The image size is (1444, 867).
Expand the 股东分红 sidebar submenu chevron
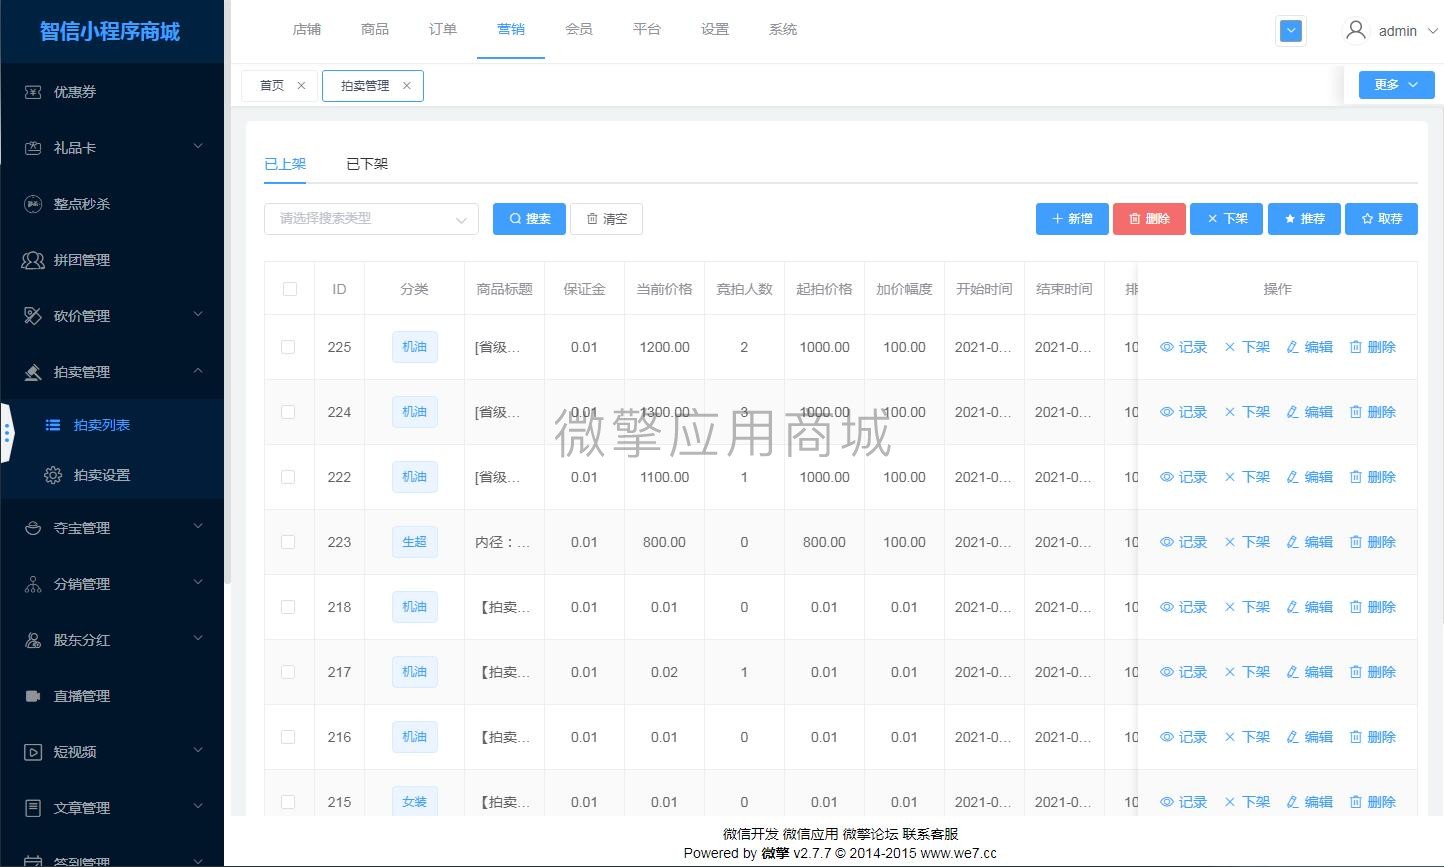click(x=198, y=639)
